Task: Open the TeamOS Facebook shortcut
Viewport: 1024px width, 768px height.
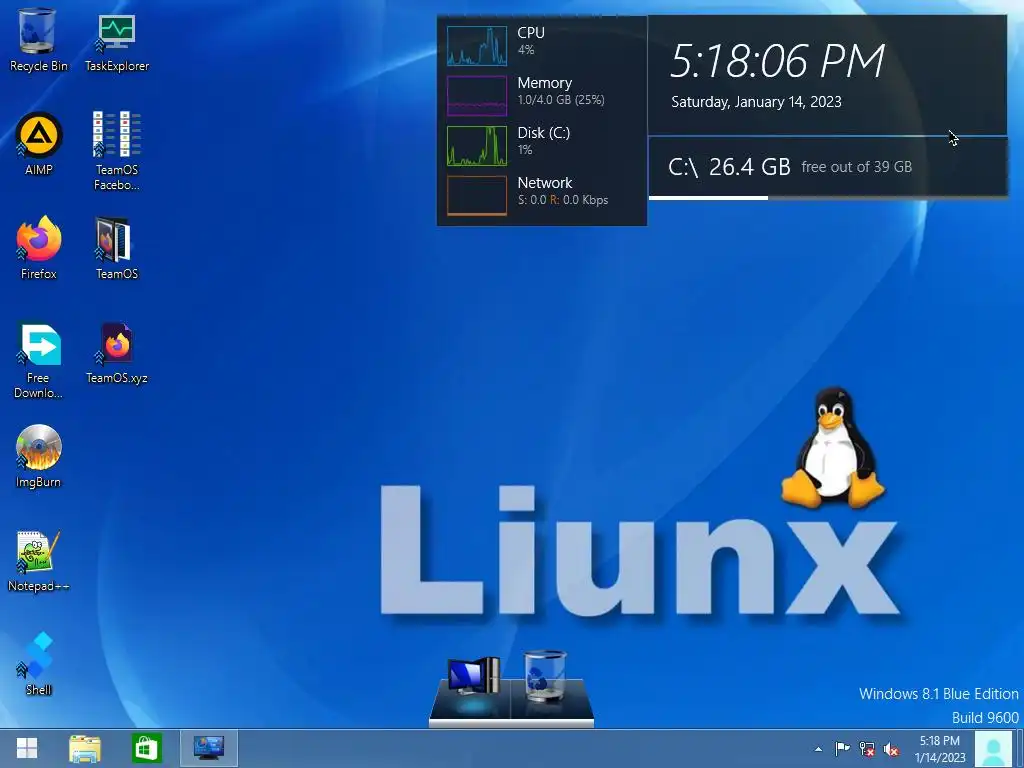Action: tap(116, 151)
